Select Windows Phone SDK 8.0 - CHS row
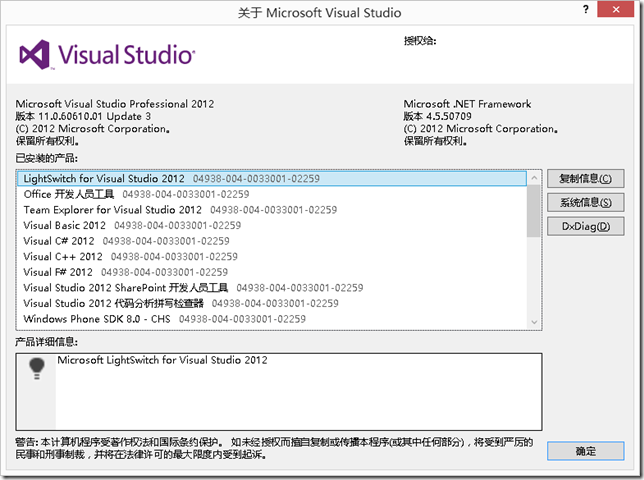The image size is (644, 480). coord(272,319)
